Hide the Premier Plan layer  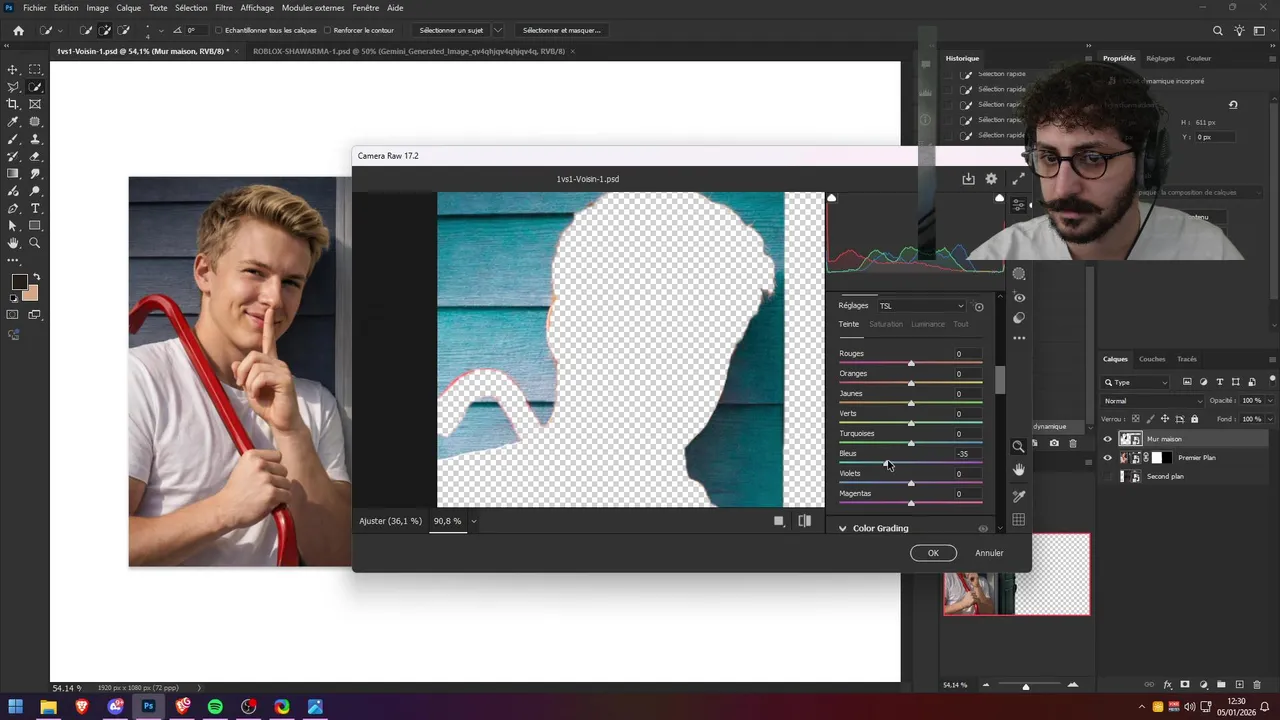tap(1107, 458)
